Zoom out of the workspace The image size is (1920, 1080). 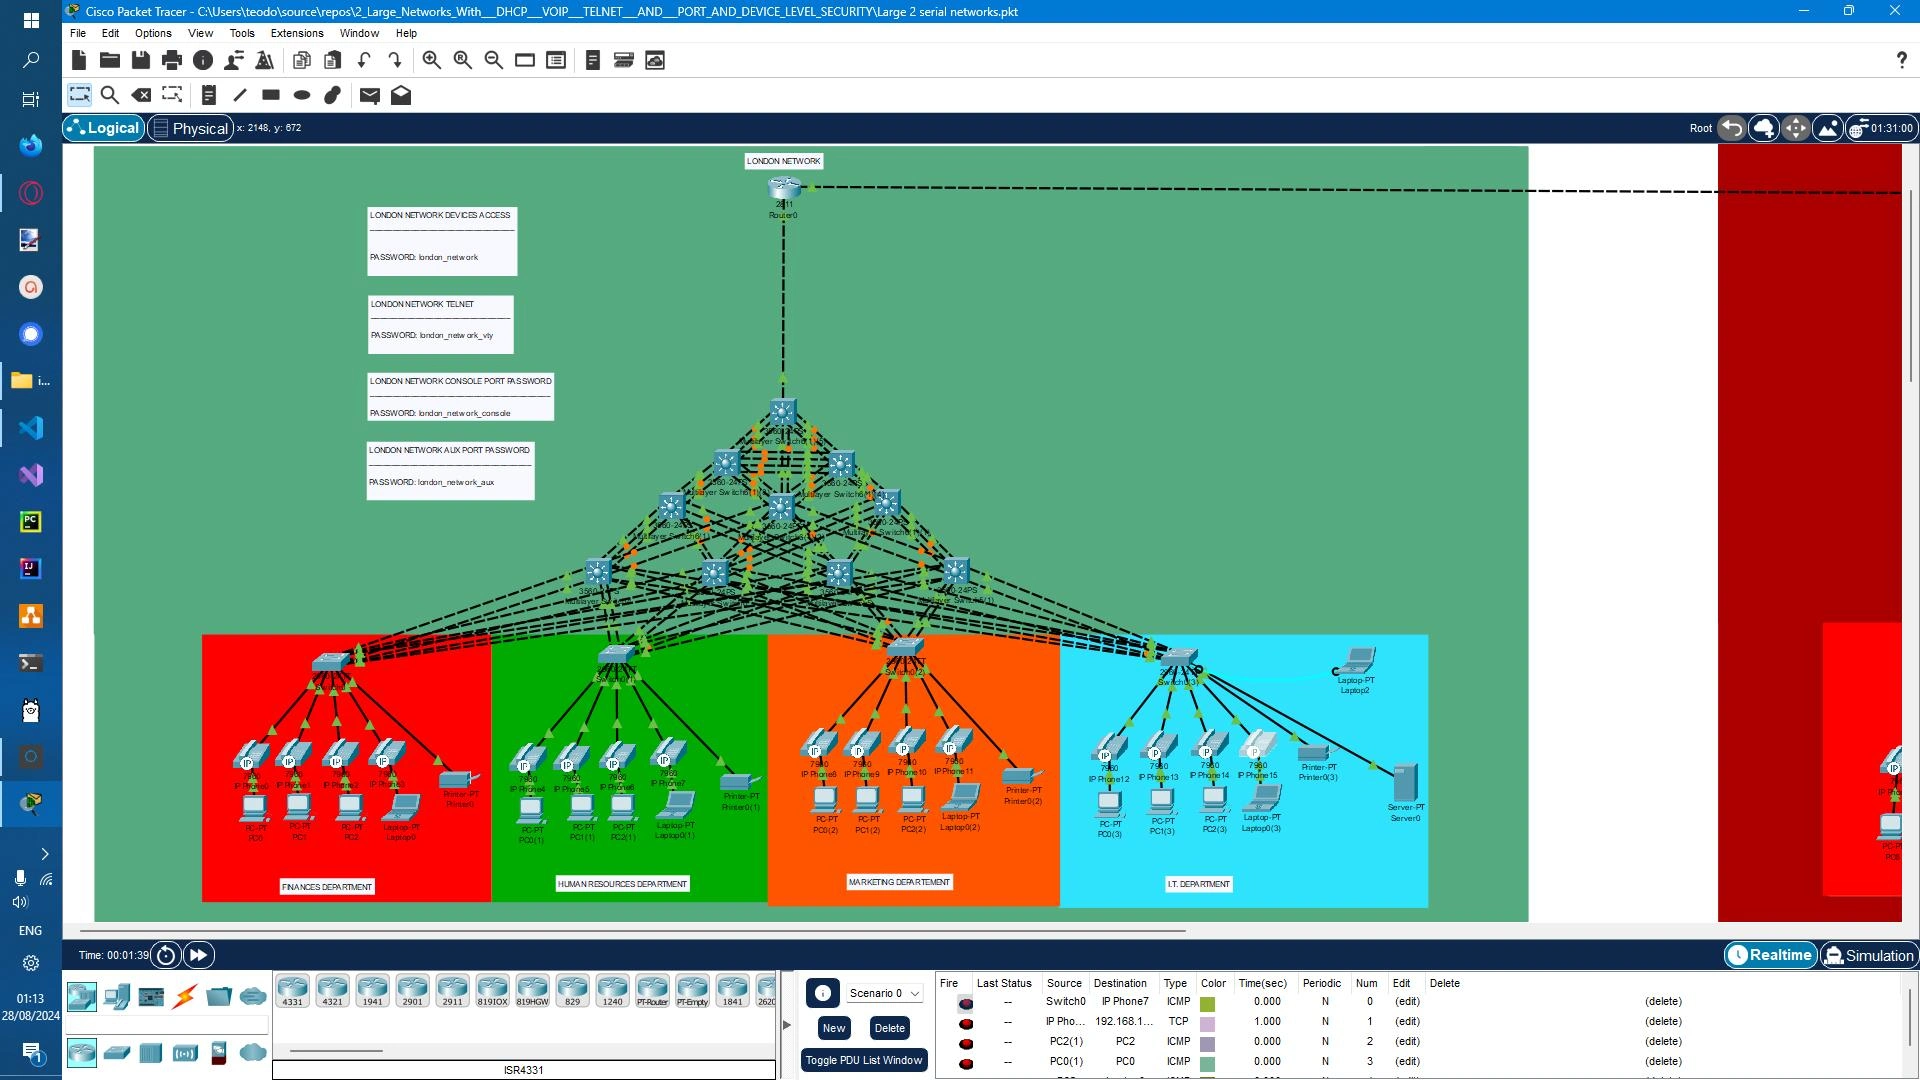click(494, 60)
